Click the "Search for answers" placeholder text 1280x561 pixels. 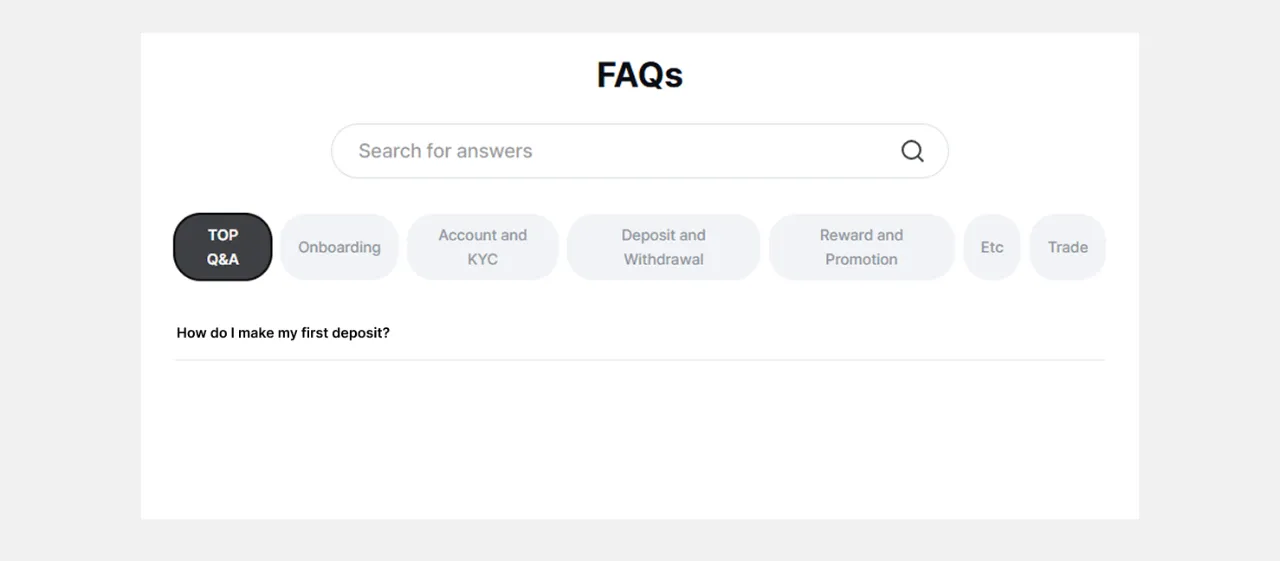click(445, 151)
